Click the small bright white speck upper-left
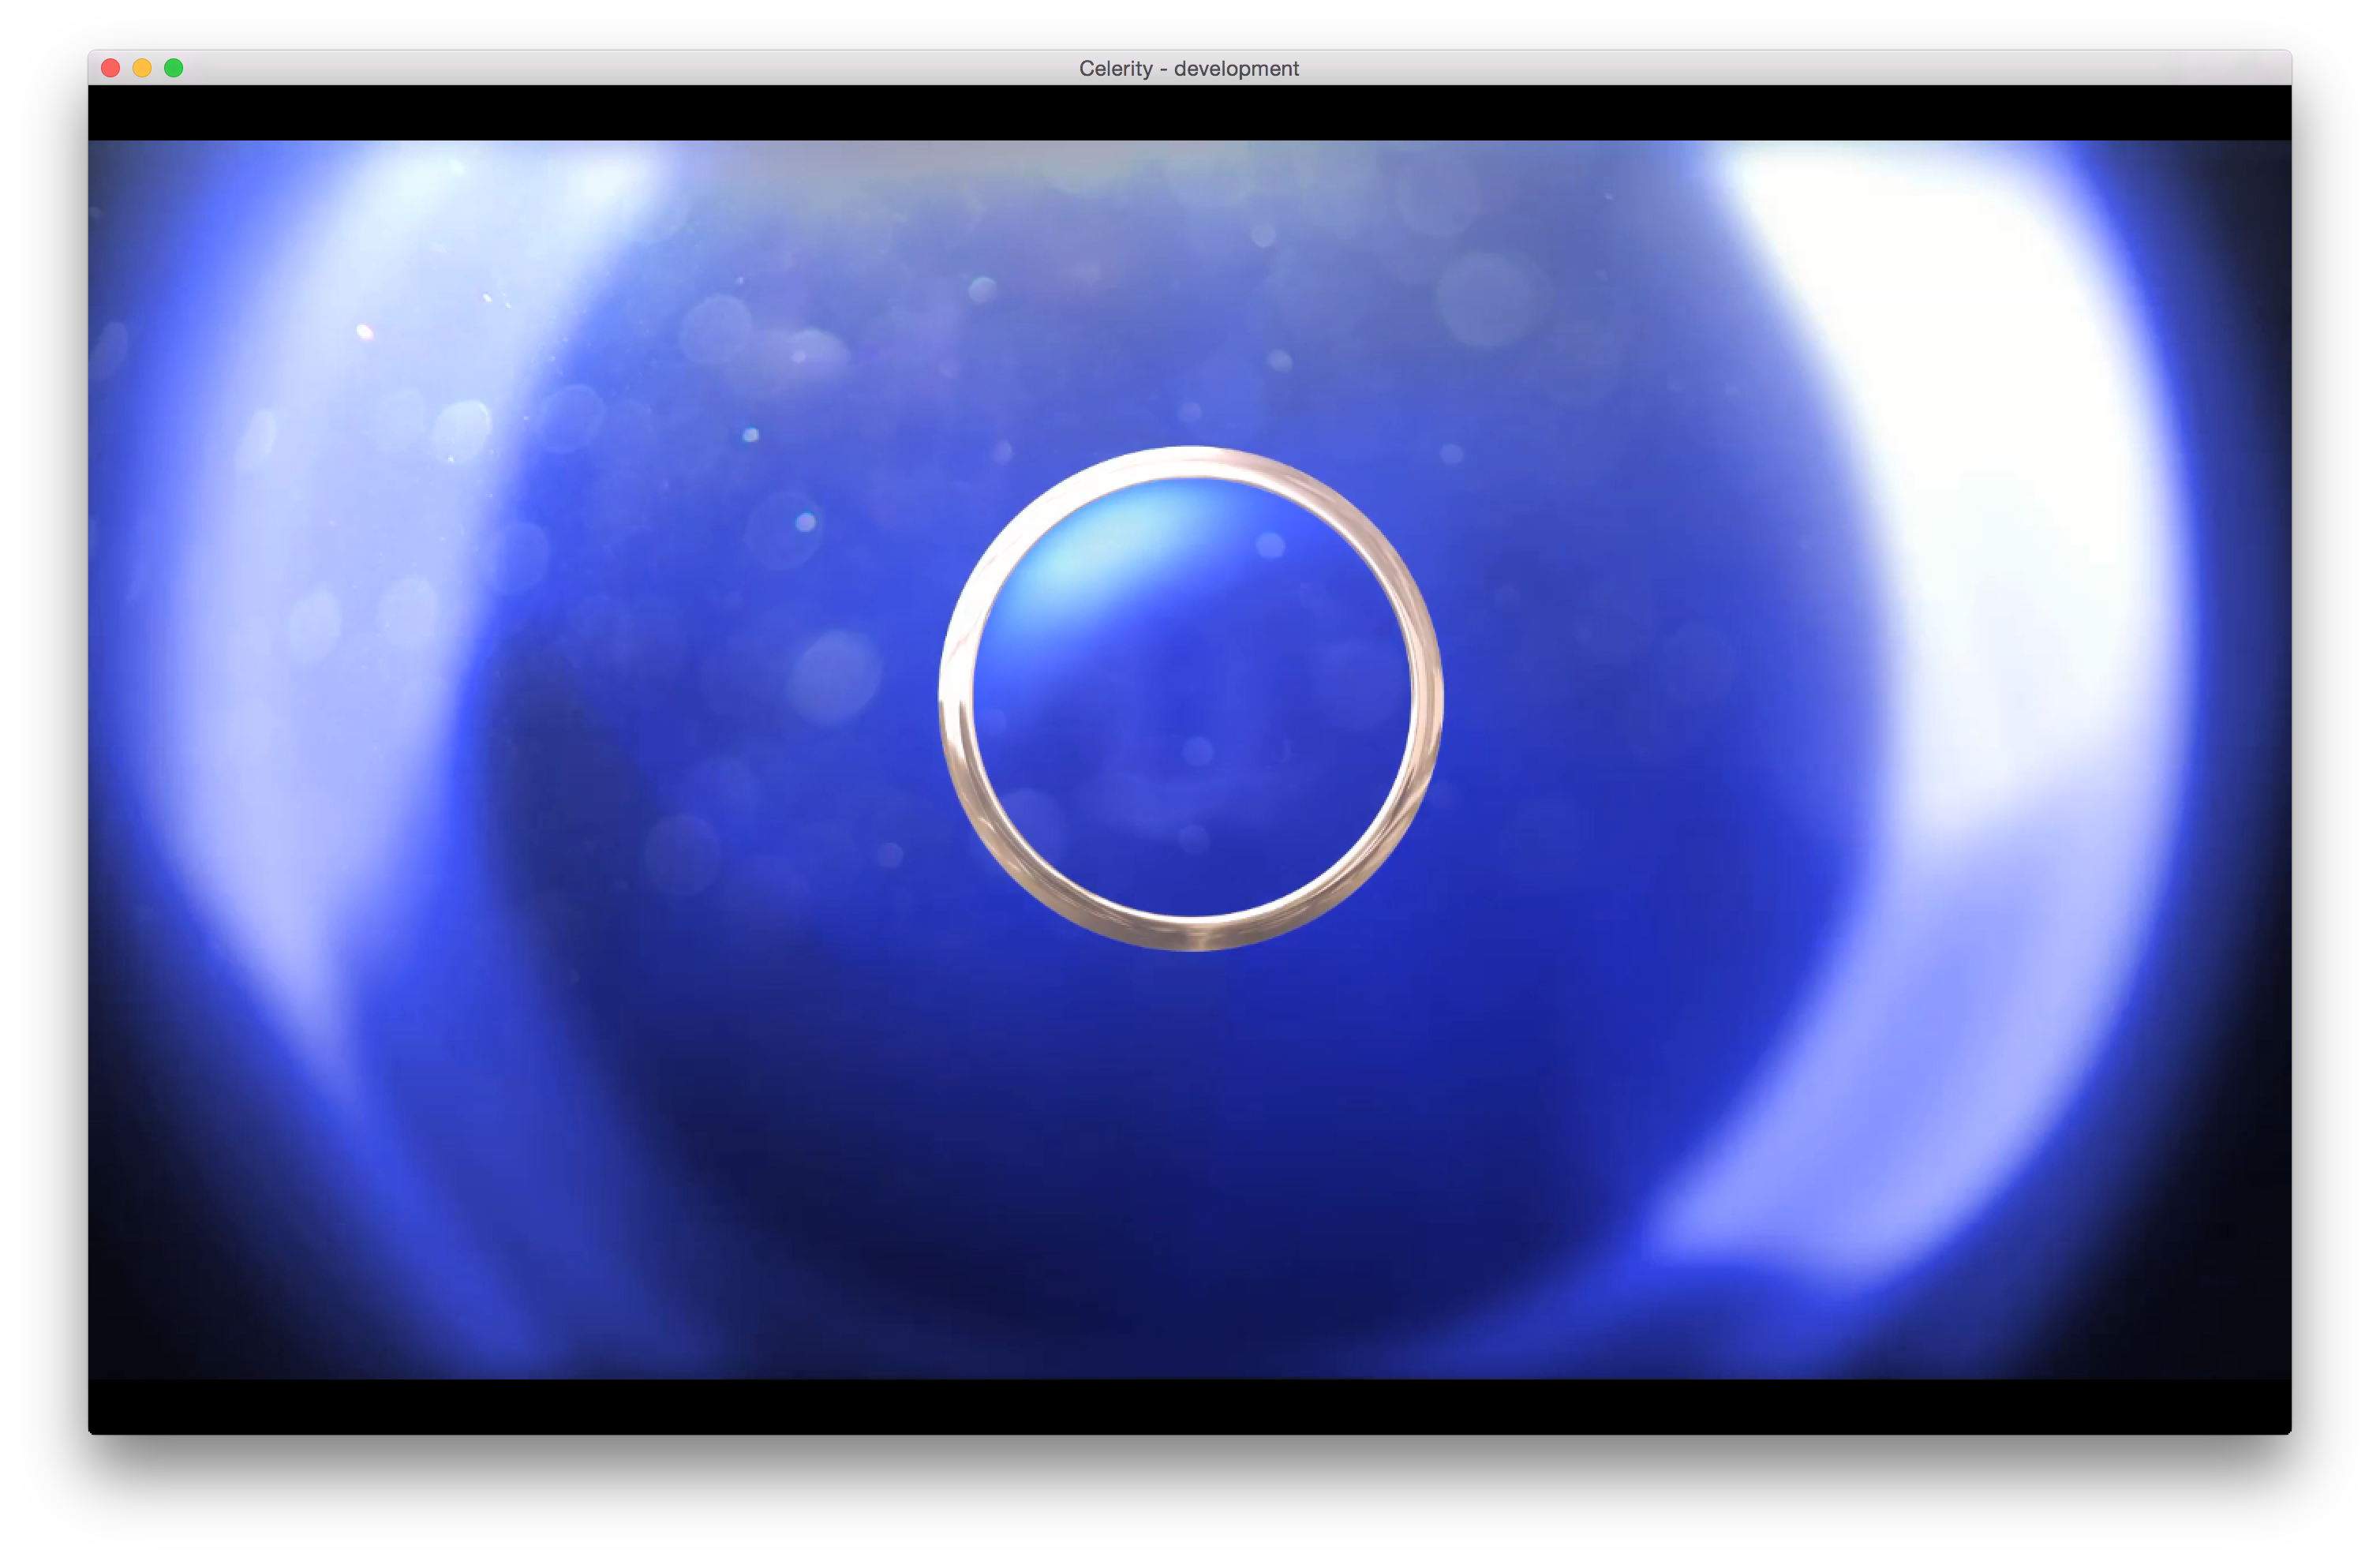 [365, 332]
